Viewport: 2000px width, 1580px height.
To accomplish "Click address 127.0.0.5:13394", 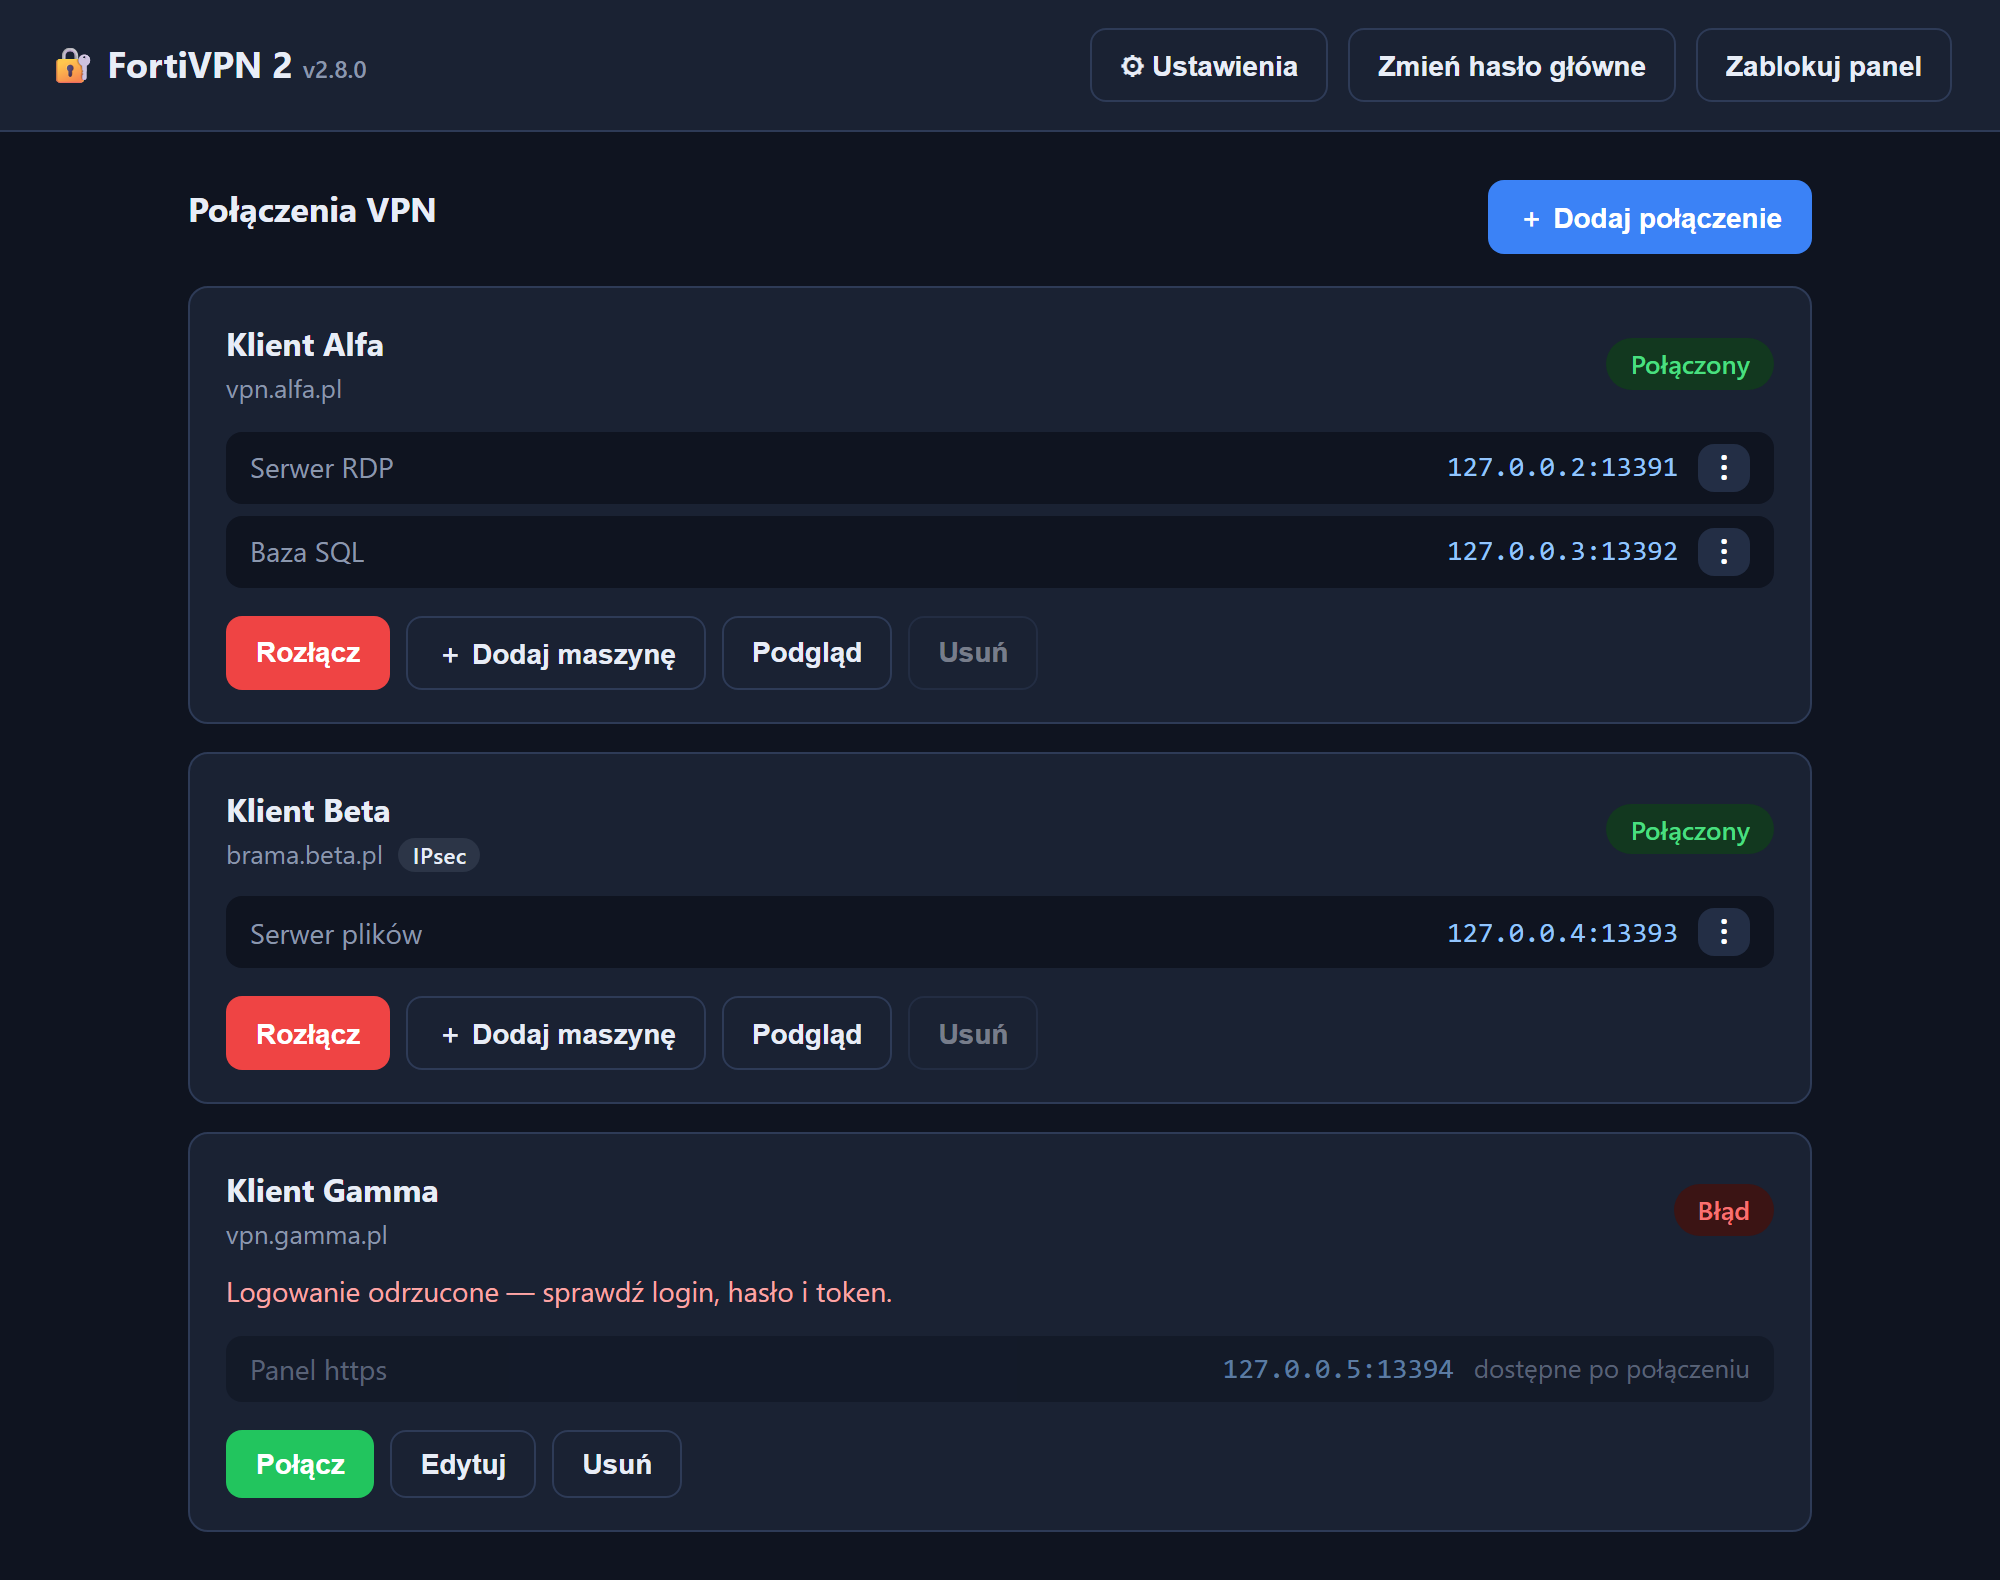I will 1337,1369.
